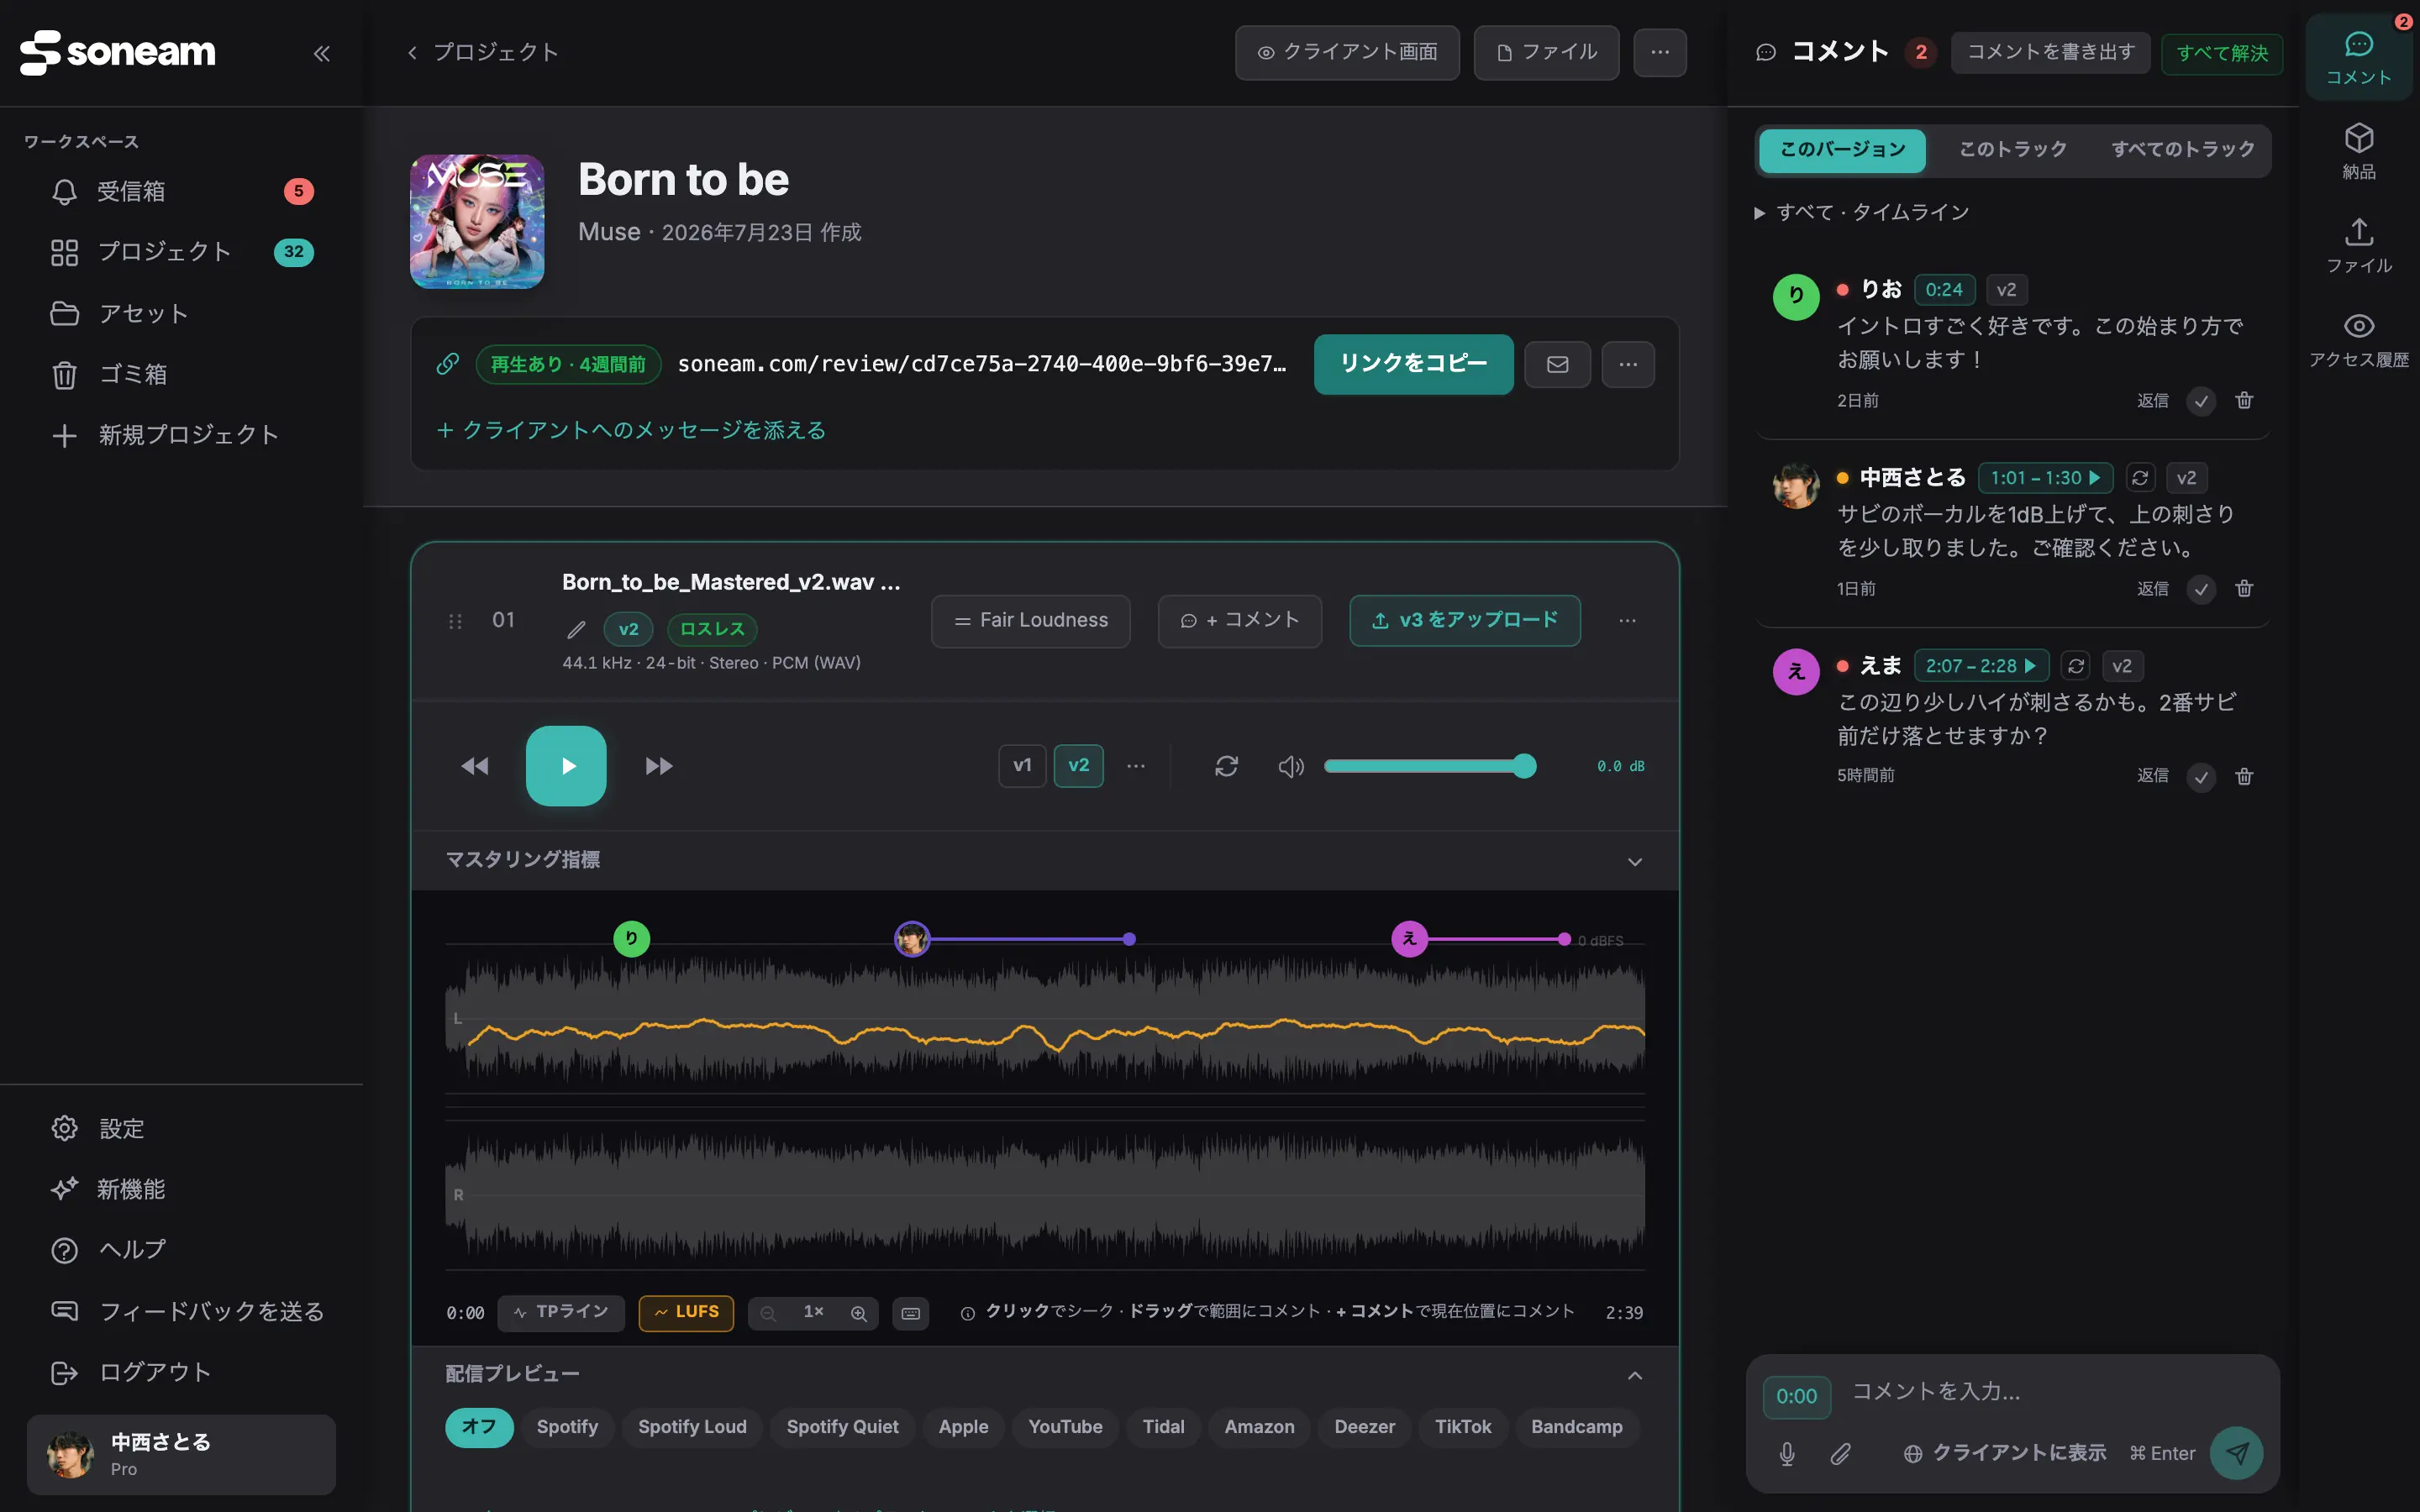This screenshot has width=2420, height=1512.
Task: Click the rewind playback icon
Action: 475,766
